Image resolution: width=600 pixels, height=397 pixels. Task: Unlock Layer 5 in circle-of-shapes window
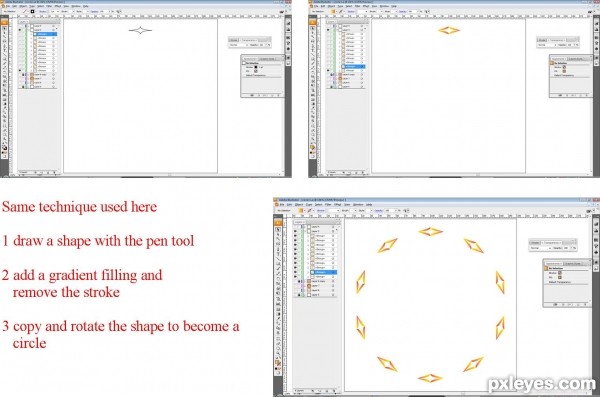click(x=299, y=295)
